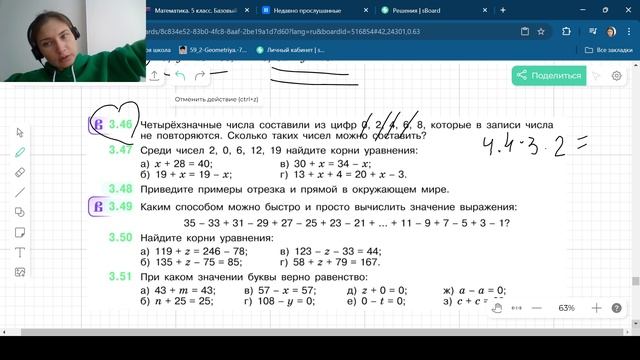Open the Личный кабинет bookmark
The height and width of the screenshot is (360, 640).
pos(290,50)
